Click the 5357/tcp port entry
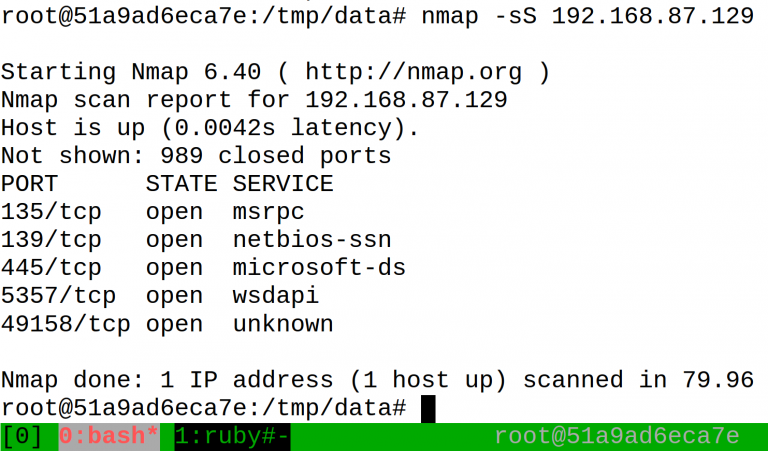The width and height of the screenshot is (768, 451). tap(58, 296)
